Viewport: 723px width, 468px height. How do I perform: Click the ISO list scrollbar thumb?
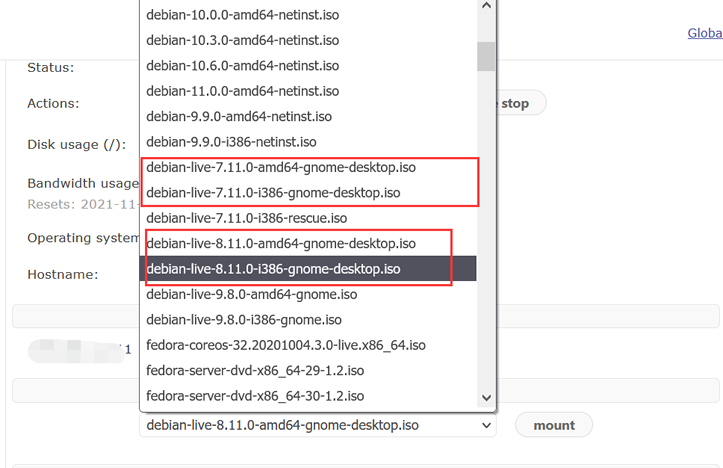486,56
